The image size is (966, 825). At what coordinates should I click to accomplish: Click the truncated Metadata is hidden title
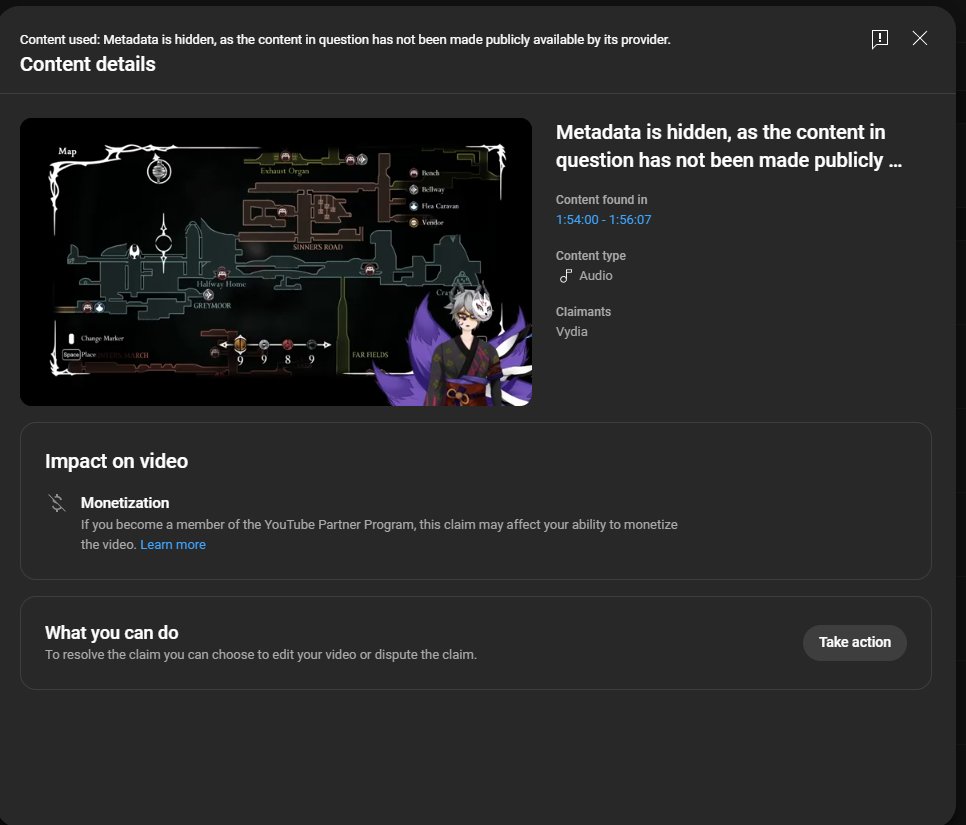click(x=729, y=146)
